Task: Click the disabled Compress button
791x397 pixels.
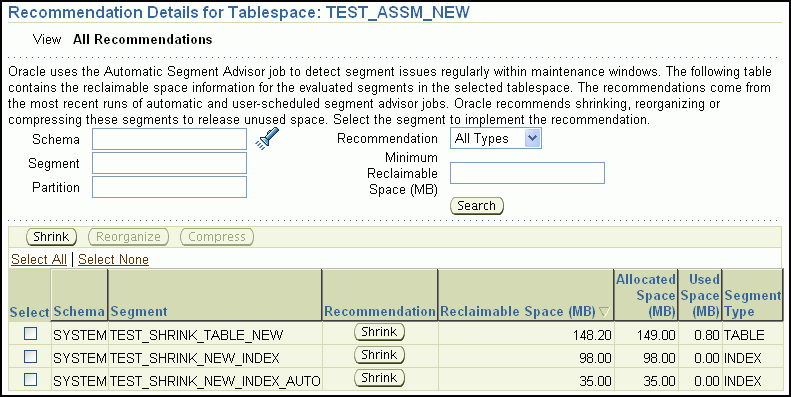Action: click(x=217, y=237)
